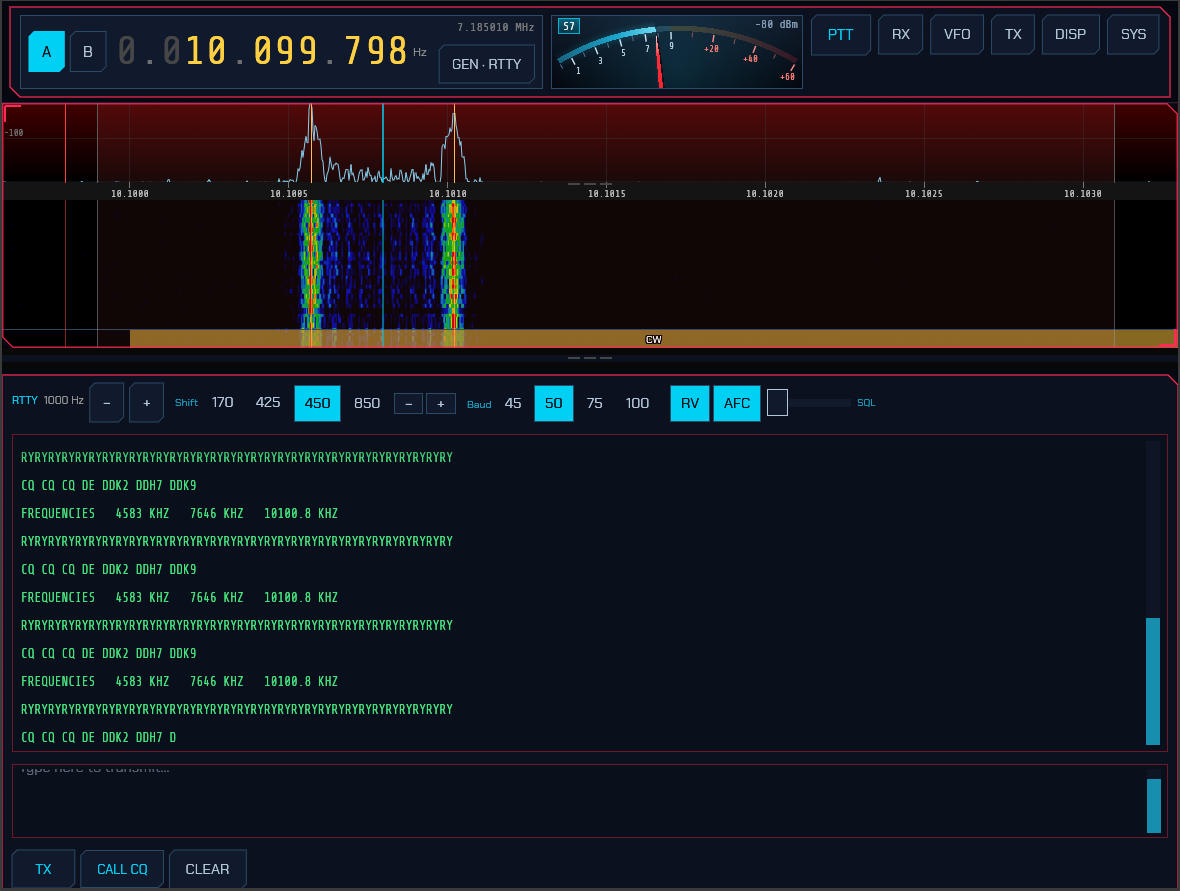Click the S-meter gauge

coord(677,52)
